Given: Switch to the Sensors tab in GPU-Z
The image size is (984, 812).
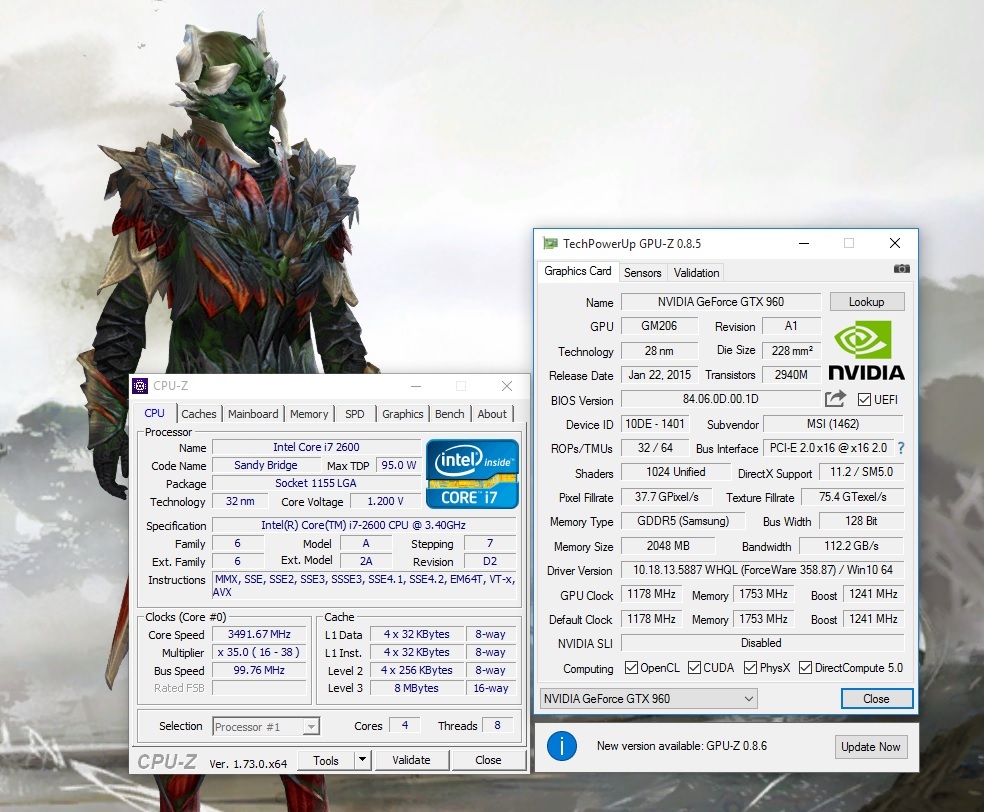Looking at the screenshot, I should (643, 272).
